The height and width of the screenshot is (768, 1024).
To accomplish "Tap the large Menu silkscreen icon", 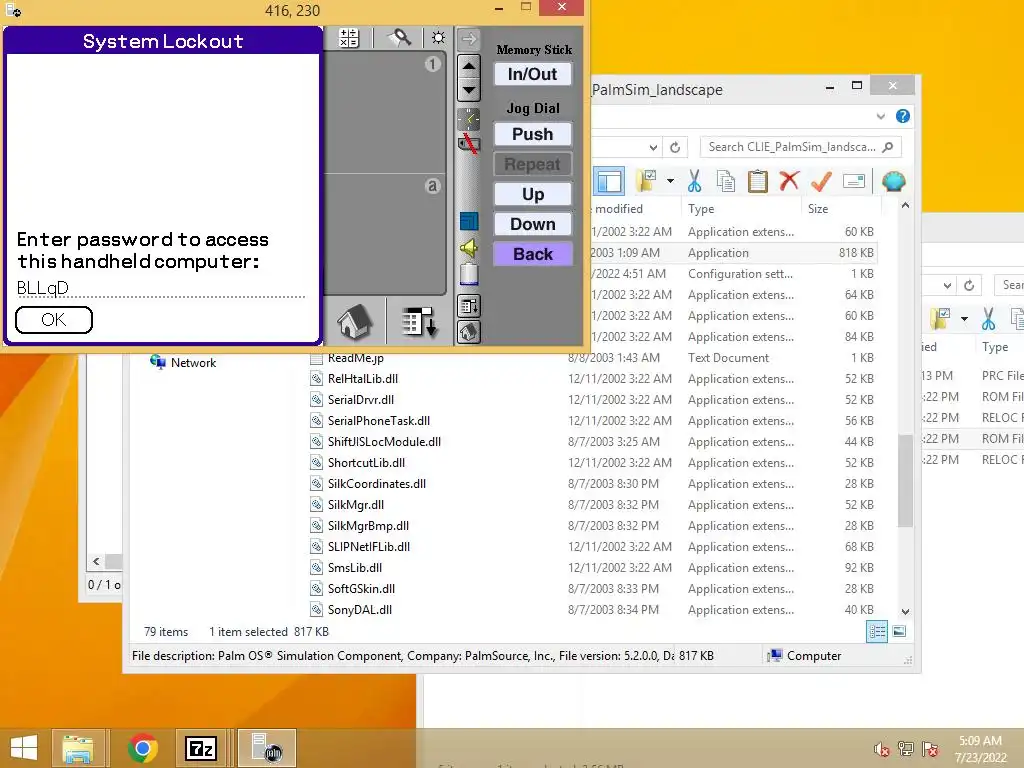I will click(419, 322).
